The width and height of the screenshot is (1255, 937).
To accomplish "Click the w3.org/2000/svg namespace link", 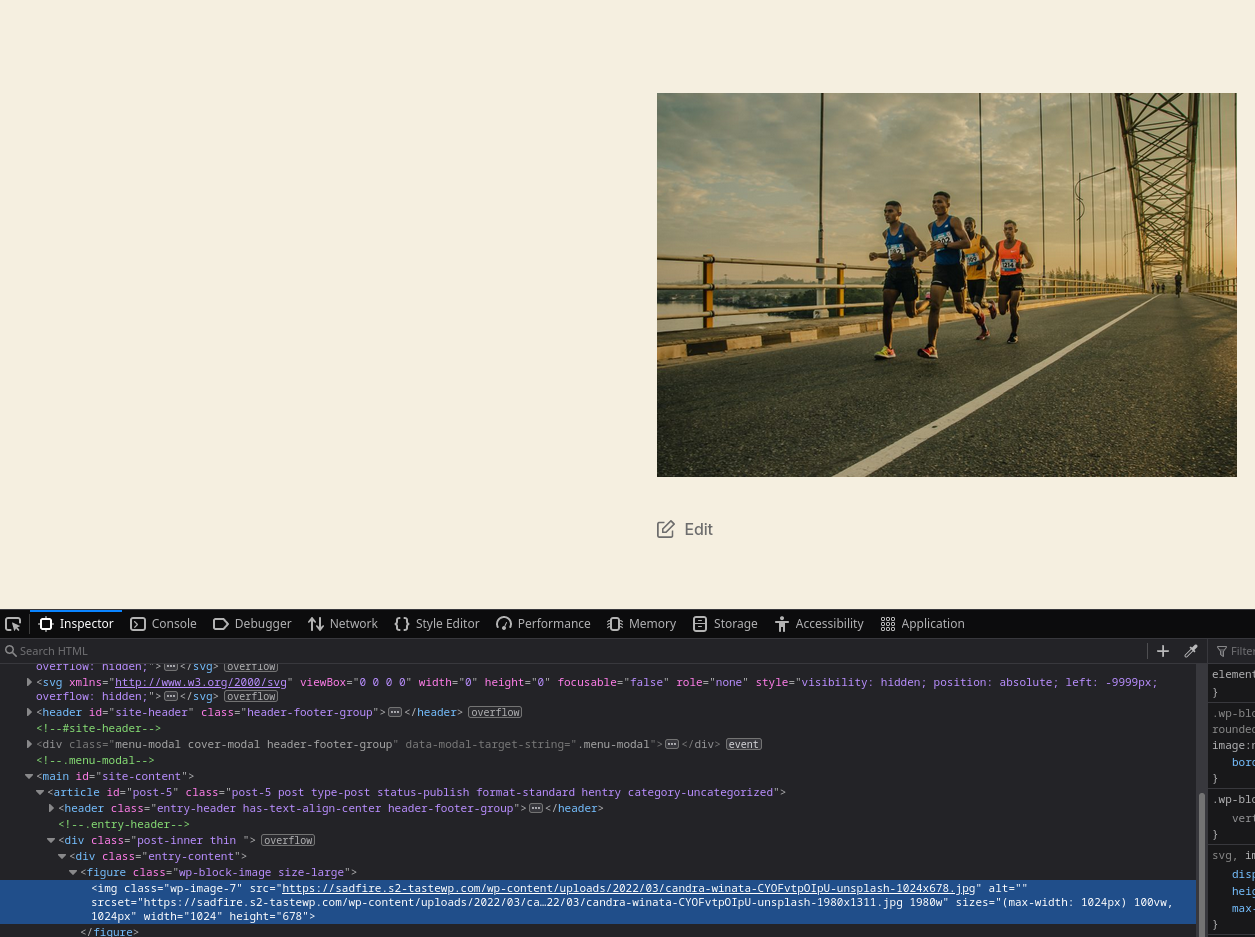I will (201, 682).
